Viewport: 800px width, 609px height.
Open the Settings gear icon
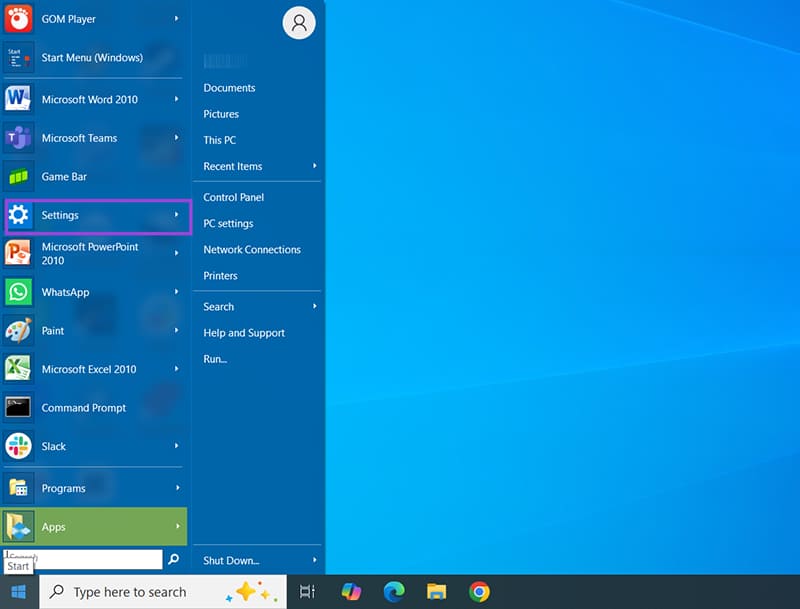(18, 215)
